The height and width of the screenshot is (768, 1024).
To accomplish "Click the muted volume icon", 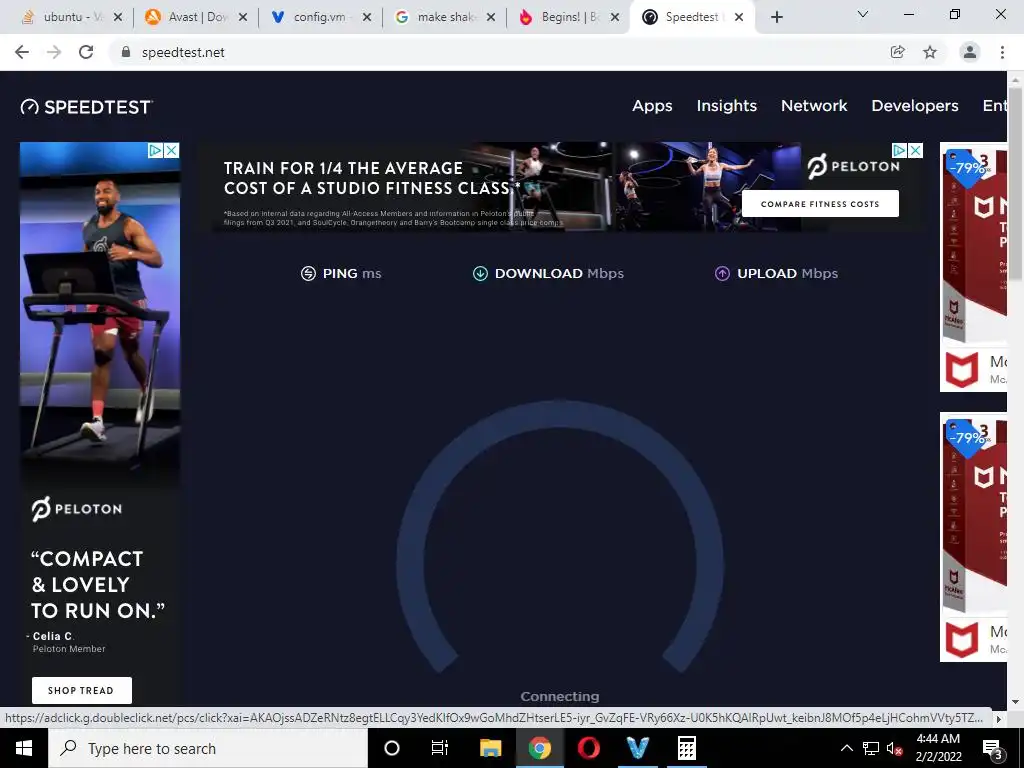I will (x=895, y=749).
